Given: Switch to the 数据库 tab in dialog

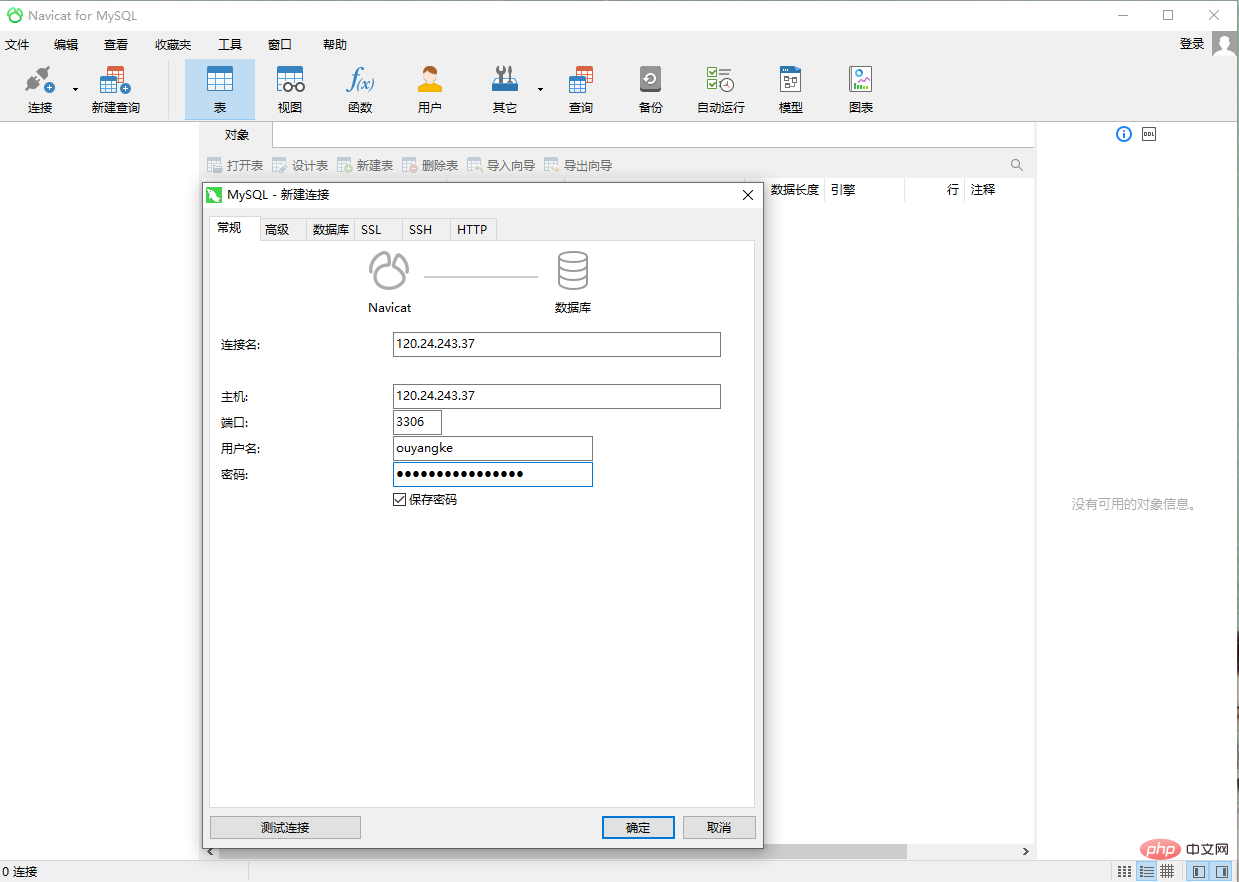Looking at the screenshot, I should pyautogui.click(x=331, y=230).
